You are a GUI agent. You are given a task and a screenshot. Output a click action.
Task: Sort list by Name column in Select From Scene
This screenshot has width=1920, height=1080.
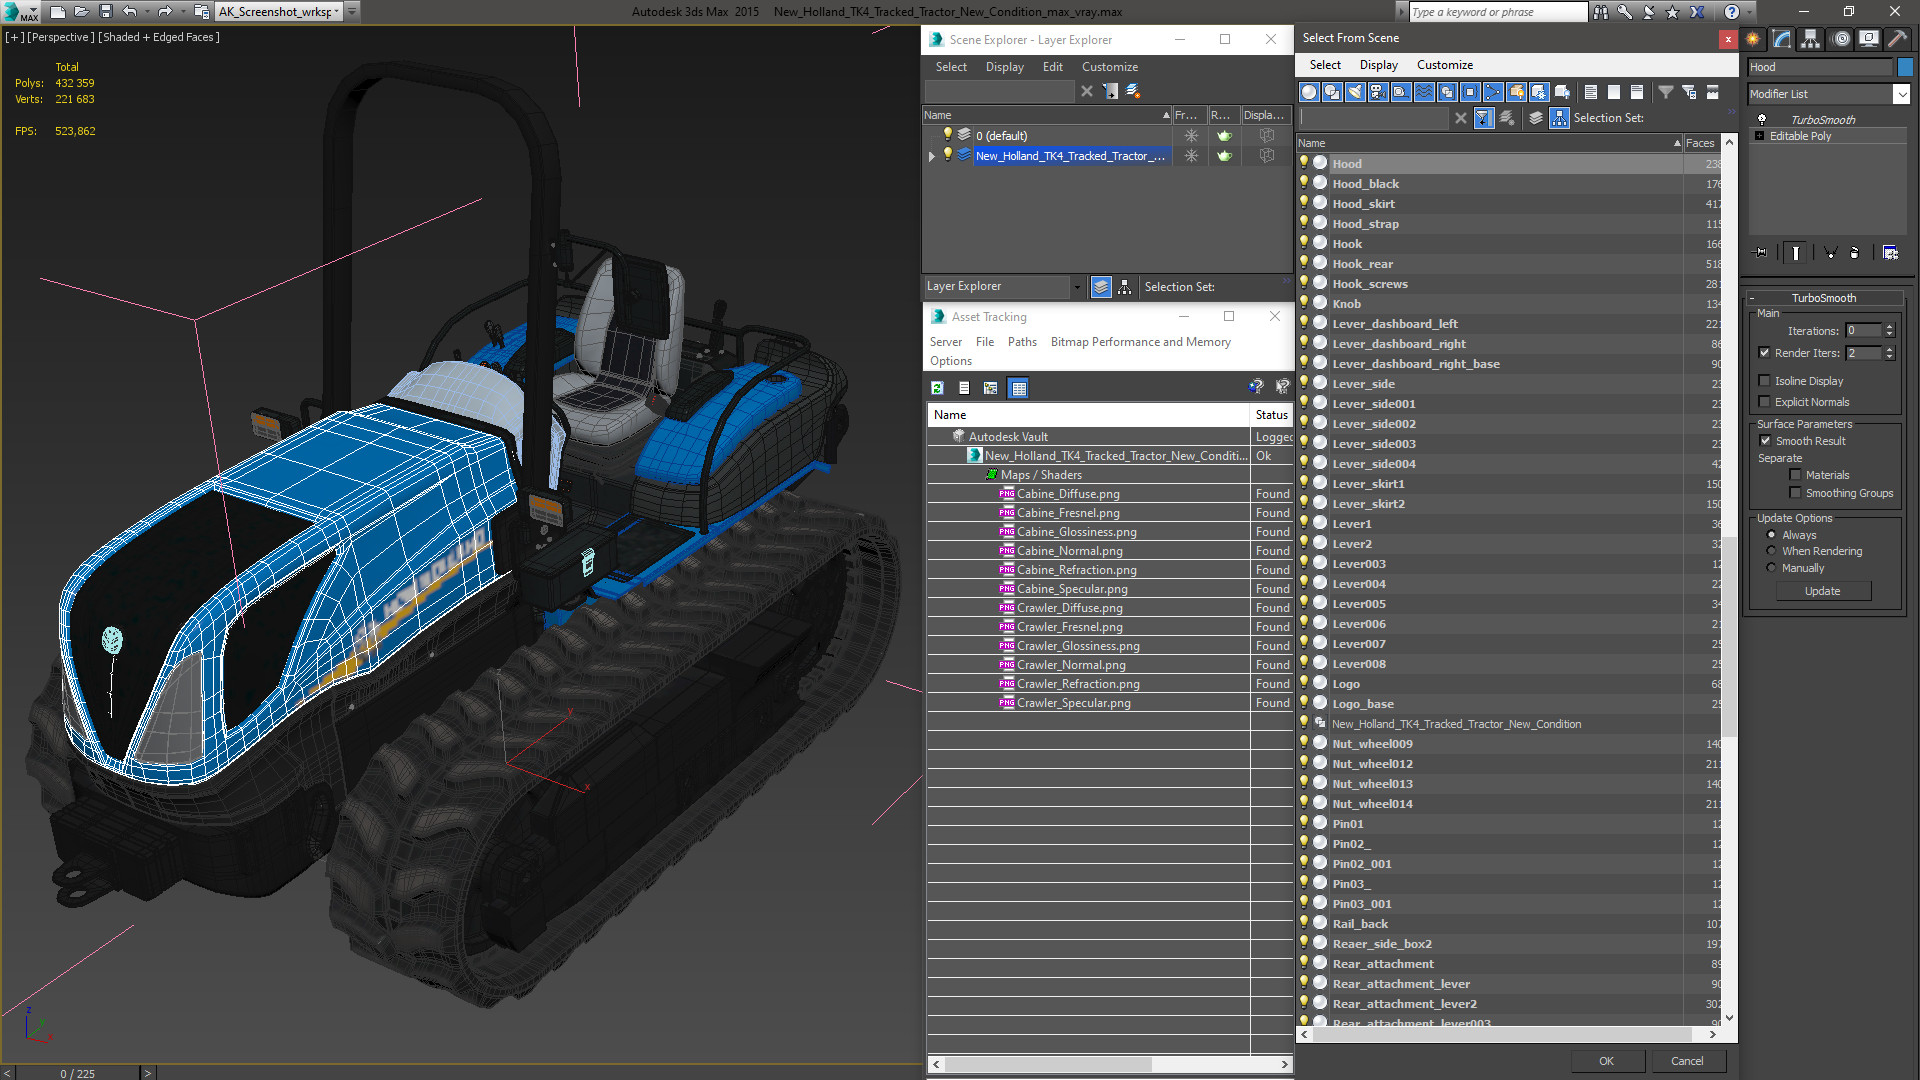(x=1490, y=143)
